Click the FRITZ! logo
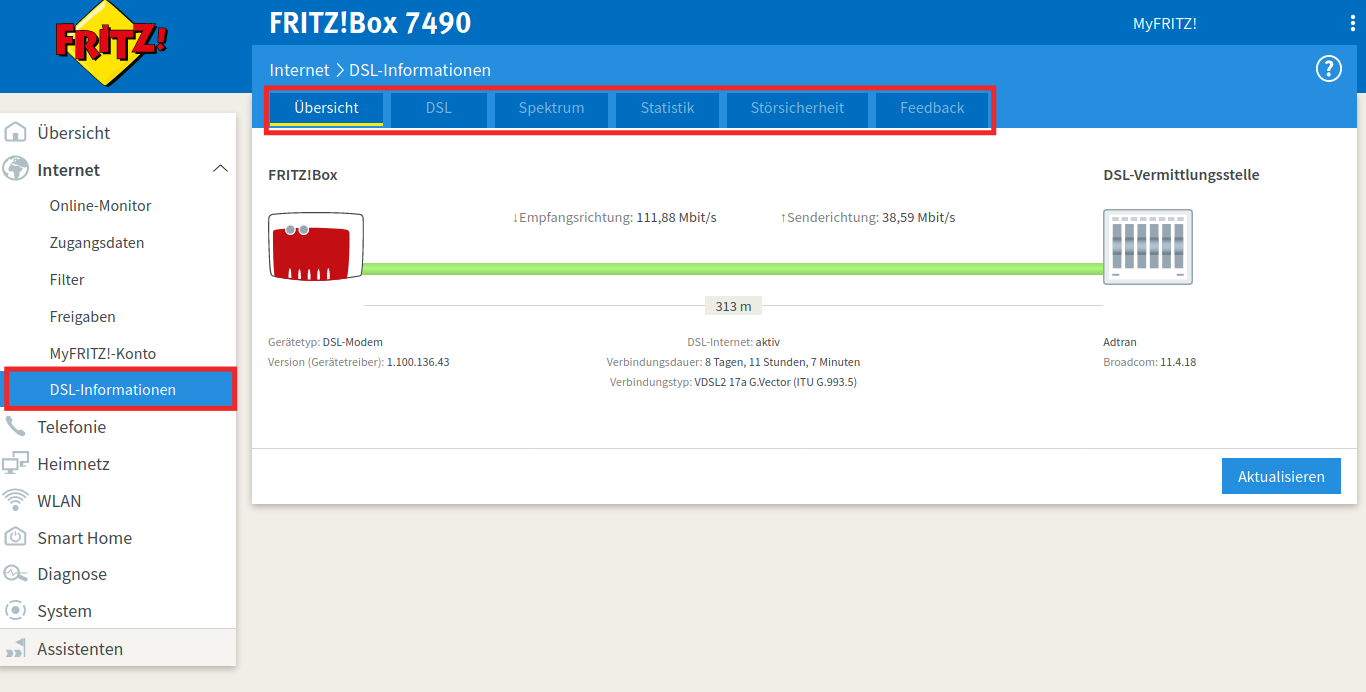This screenshot has height=692, width=1366. 110,45
